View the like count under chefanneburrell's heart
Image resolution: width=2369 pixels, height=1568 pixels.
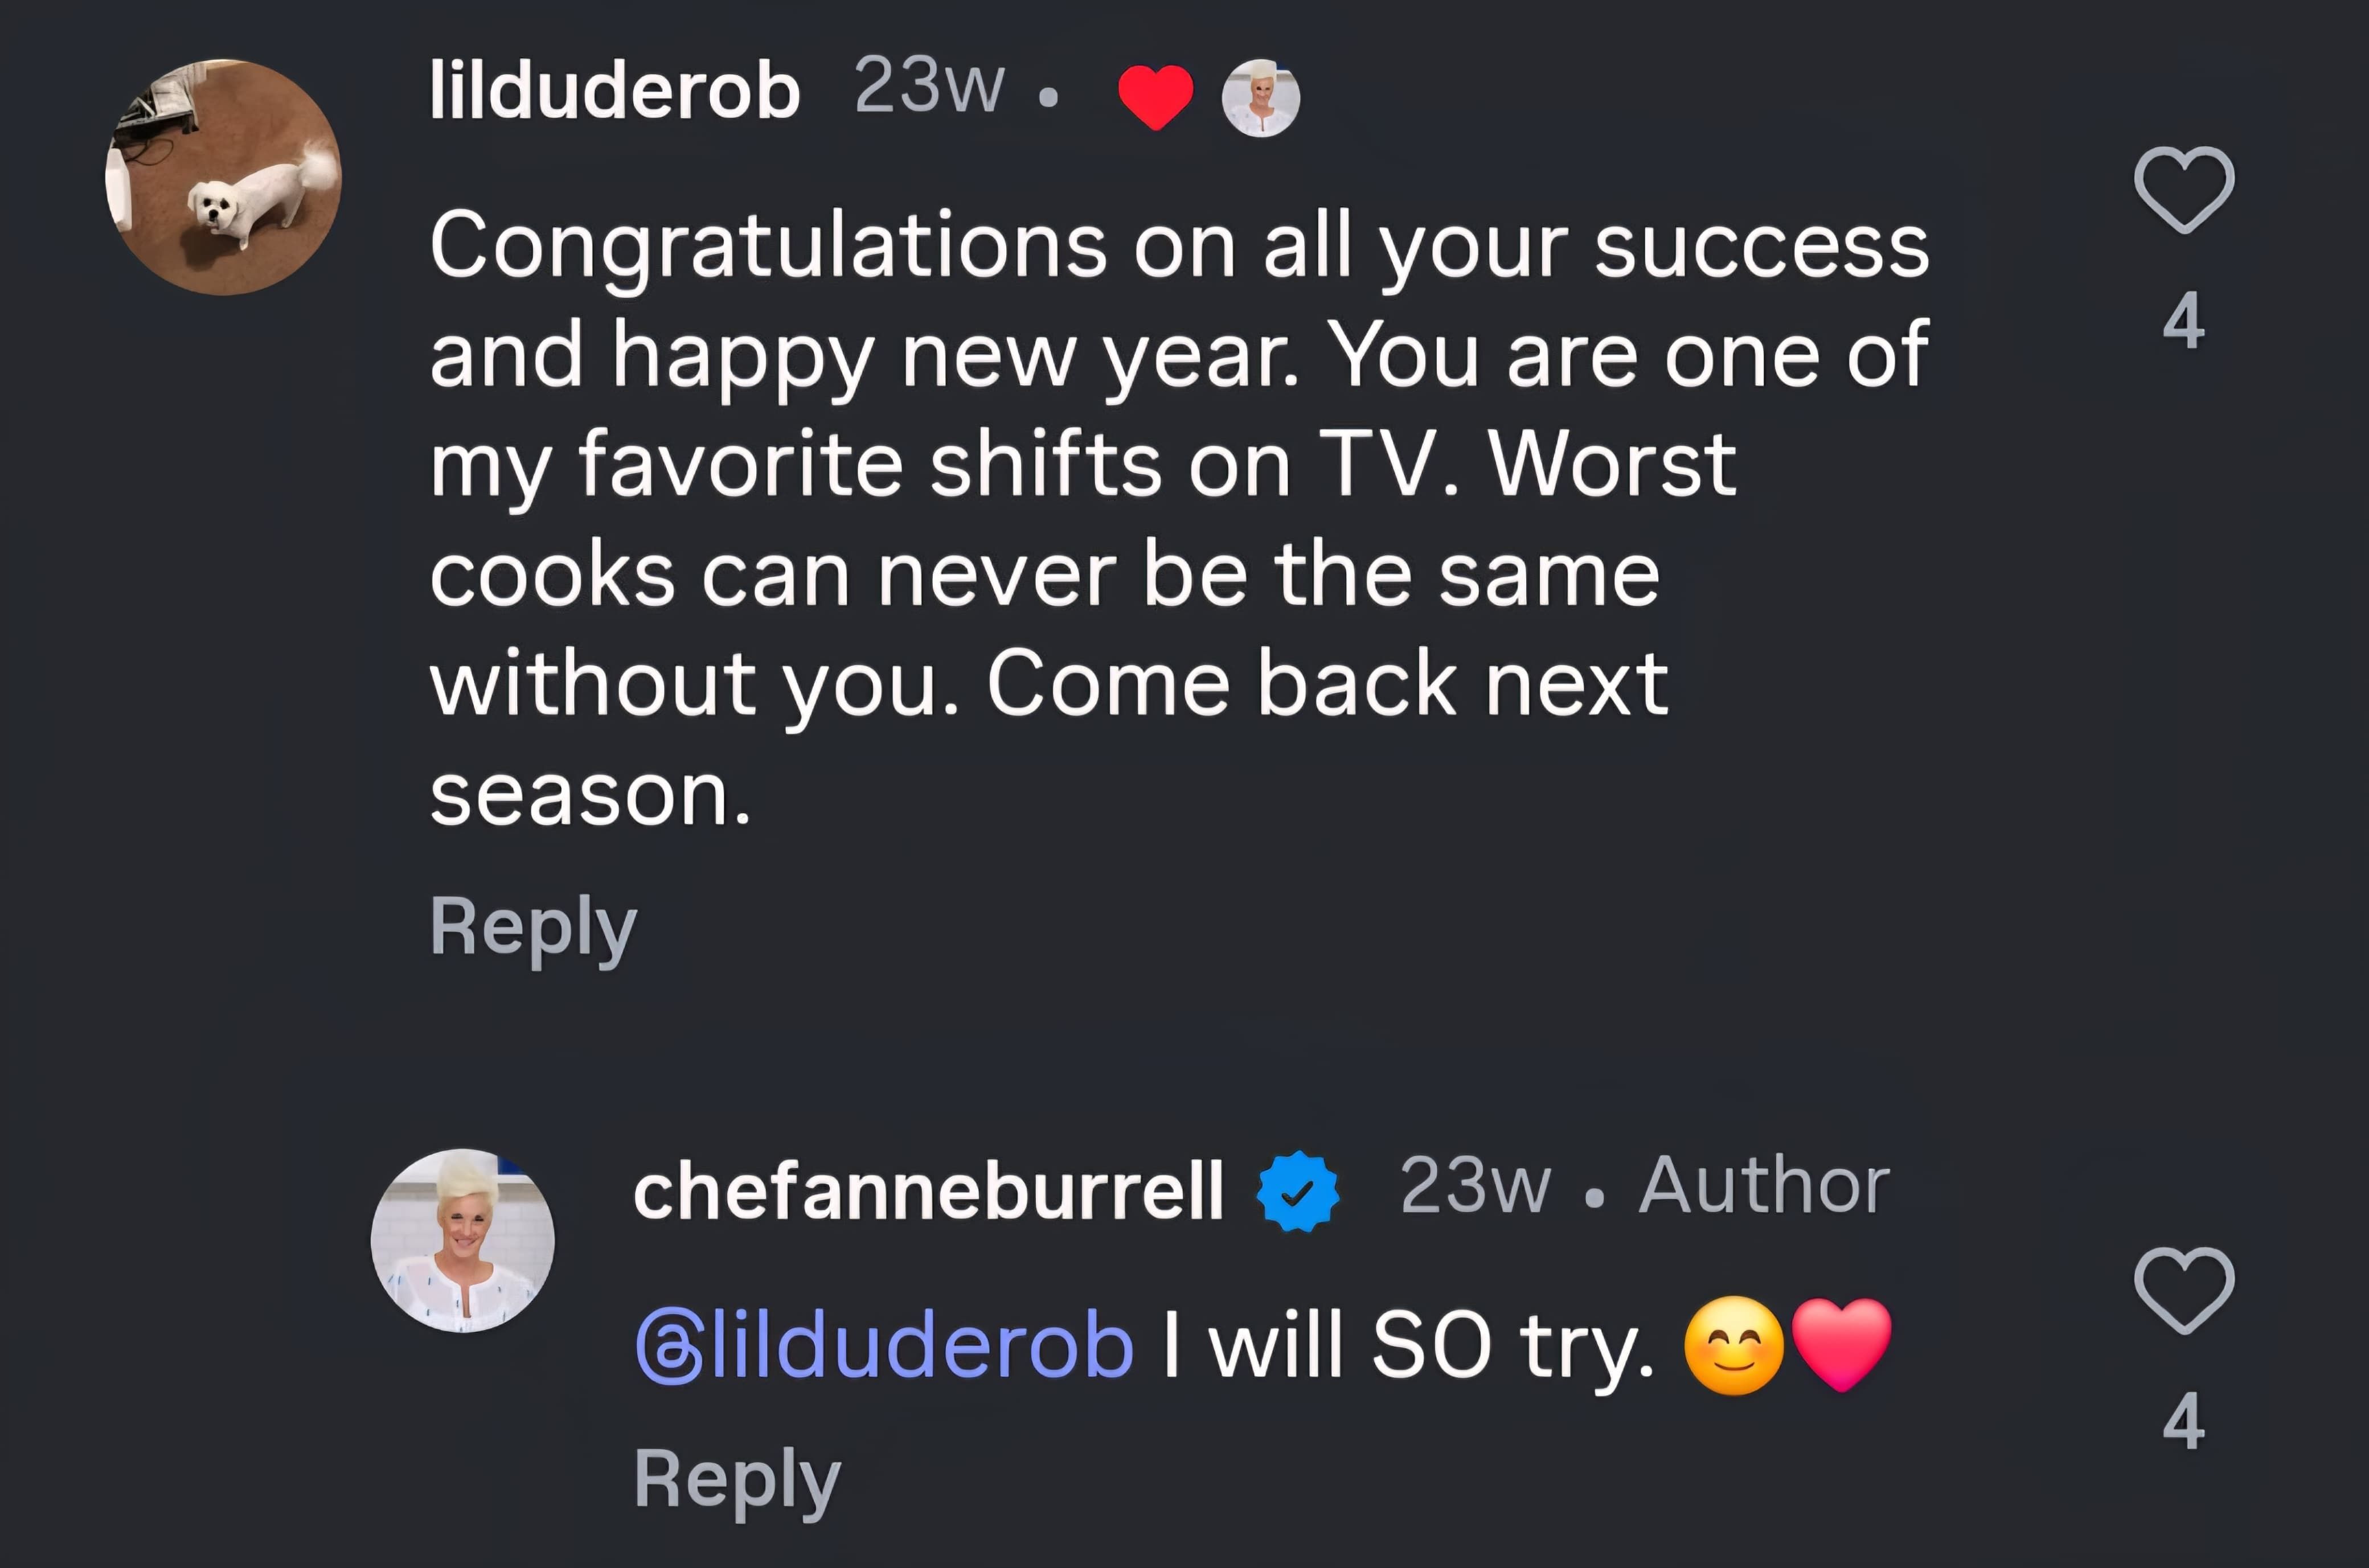(2183, 1421)
